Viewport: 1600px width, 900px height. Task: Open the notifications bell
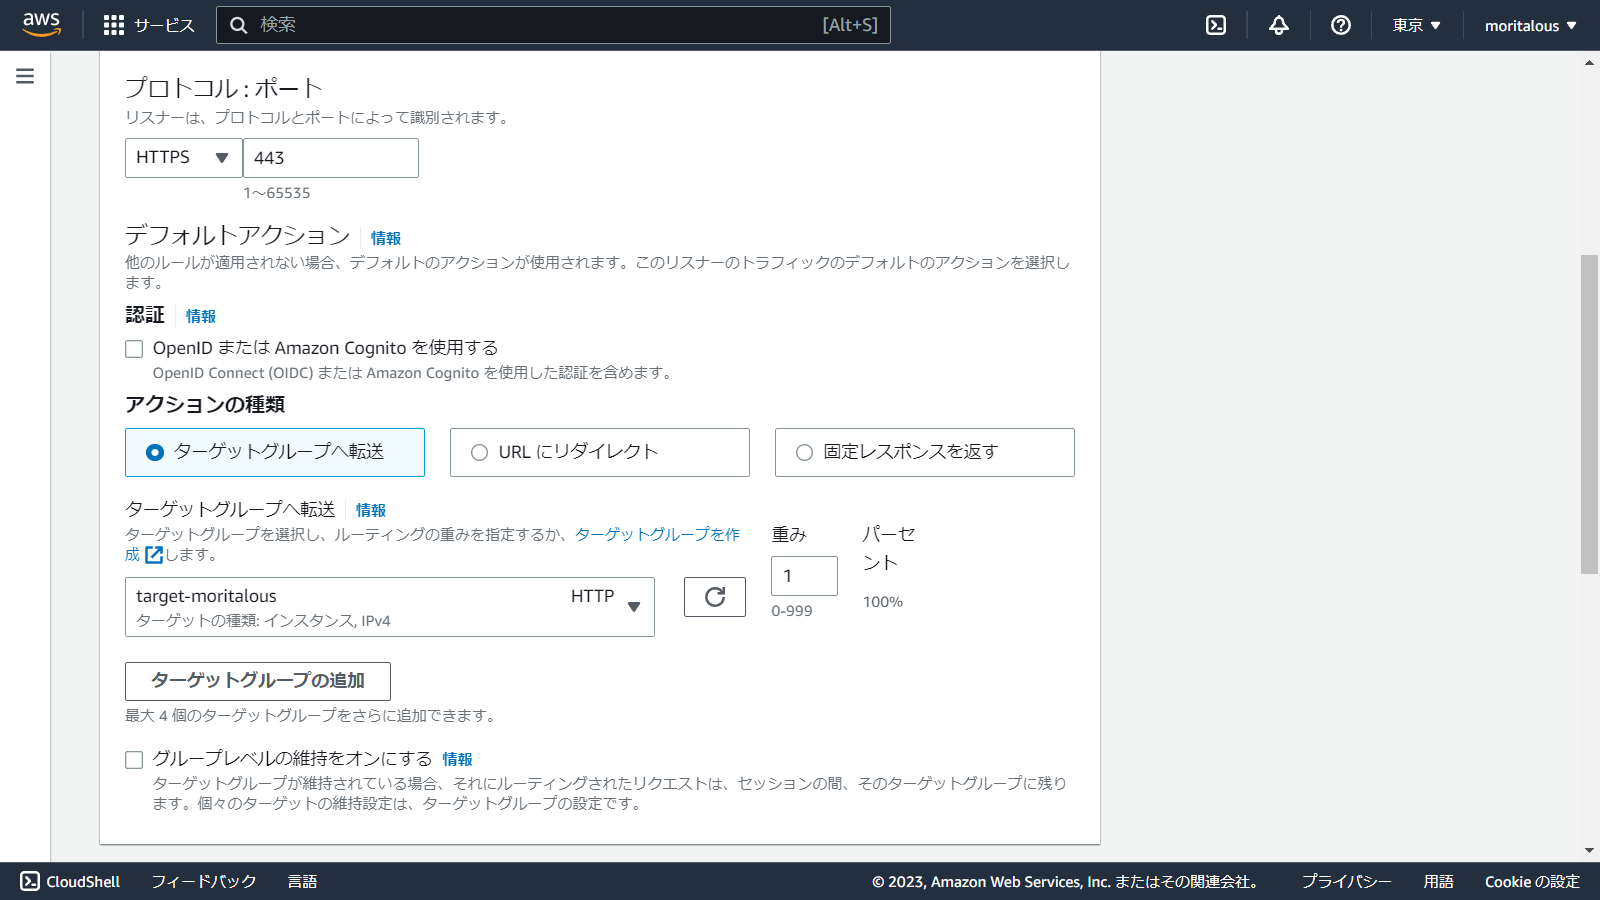tap(1278, 25)
